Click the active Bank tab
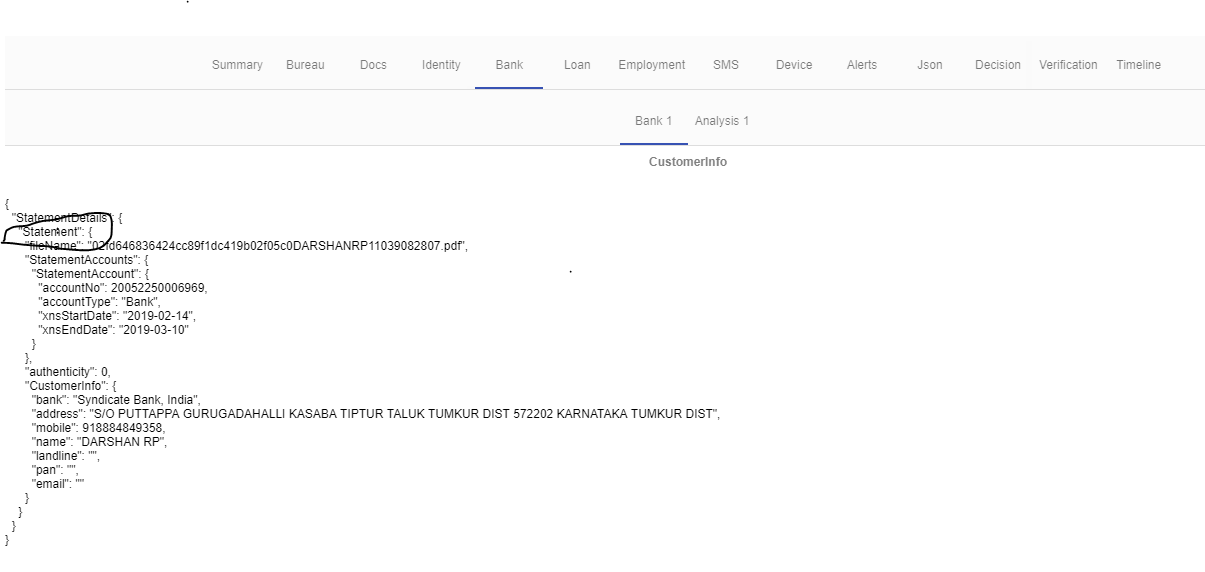1205x572 pixels. coord(509,65)
